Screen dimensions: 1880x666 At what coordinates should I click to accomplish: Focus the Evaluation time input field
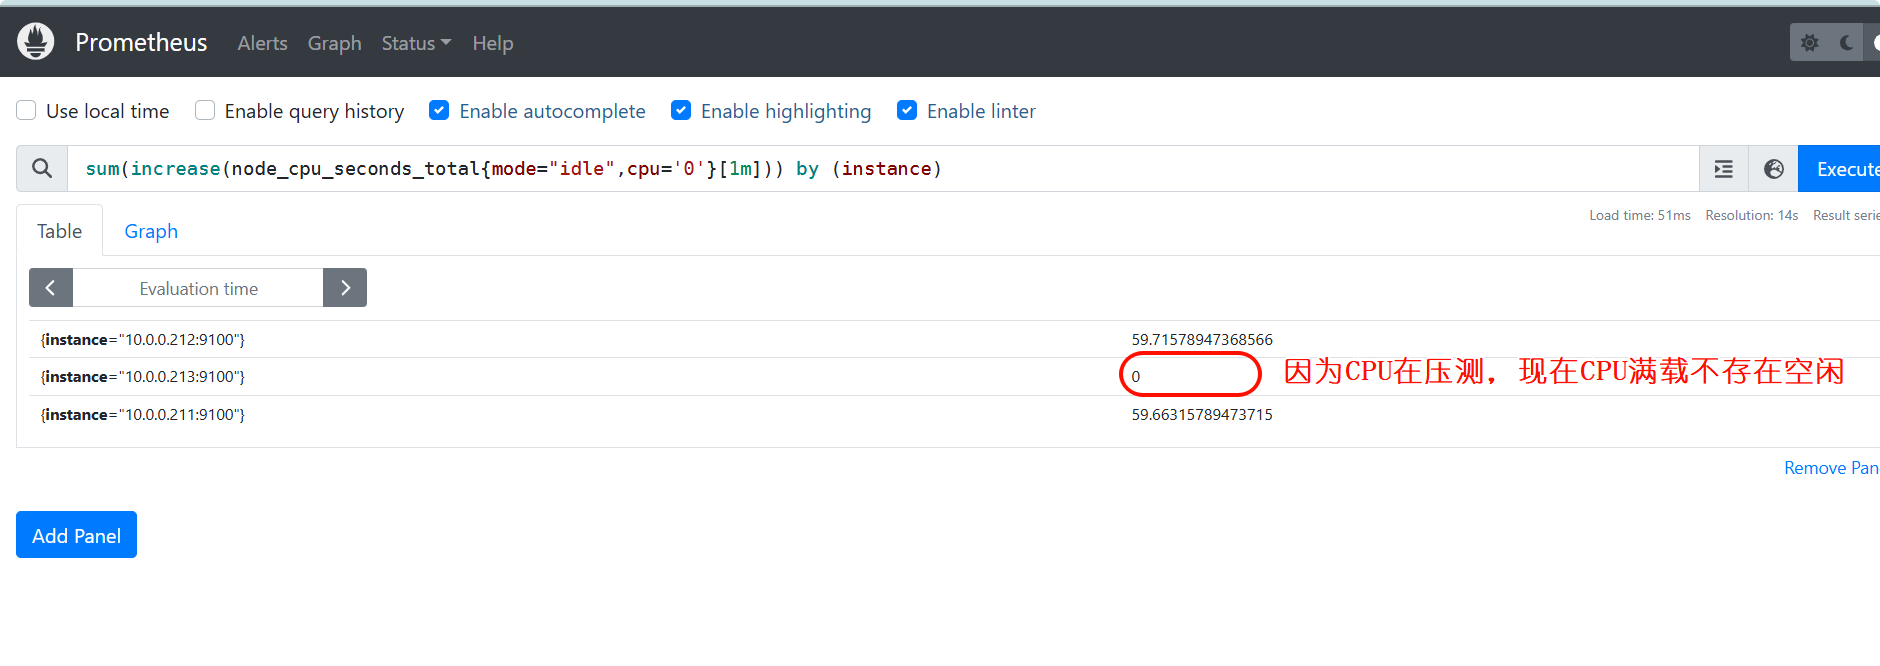[198, 288]
